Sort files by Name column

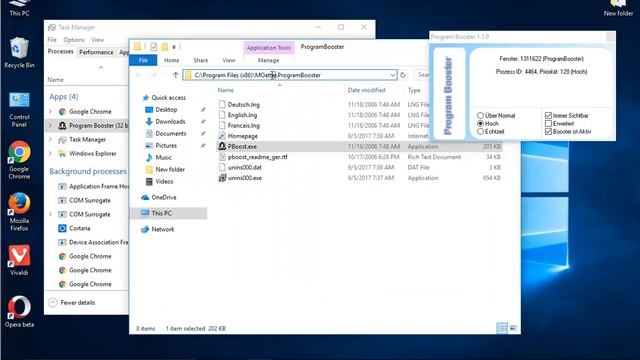[225, 90]
